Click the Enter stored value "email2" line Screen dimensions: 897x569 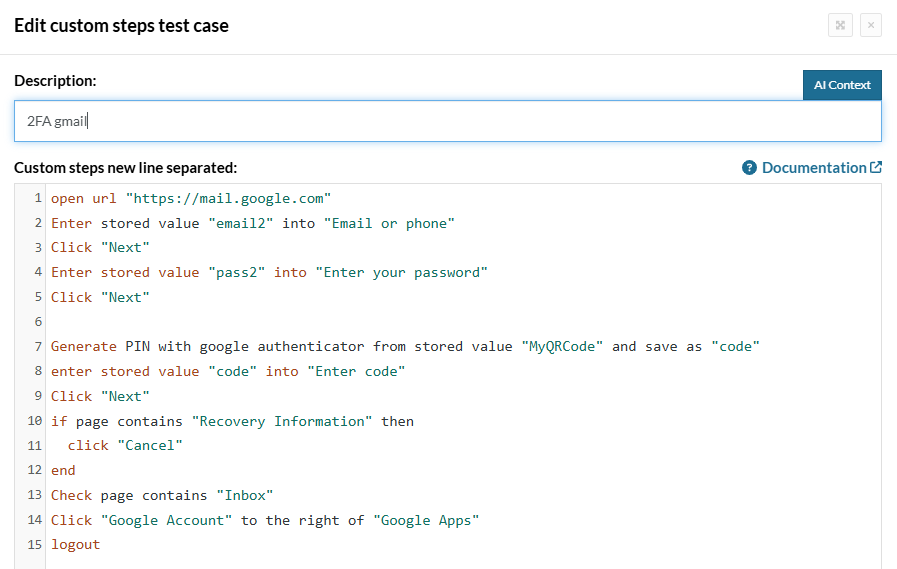(252, 223)
